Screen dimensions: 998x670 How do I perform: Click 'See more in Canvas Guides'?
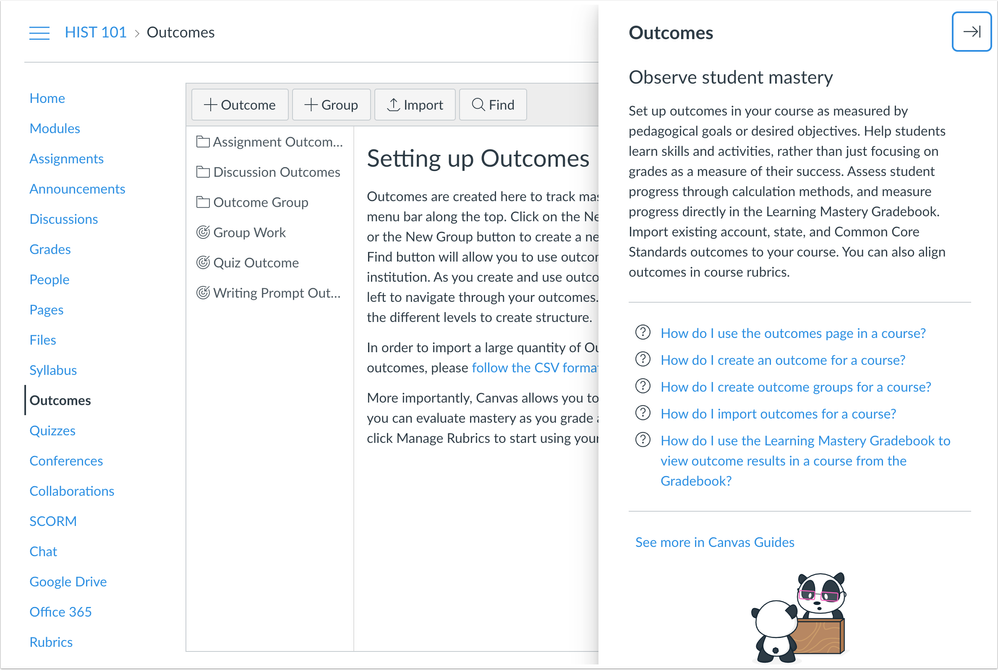click(x=714, y=541)
